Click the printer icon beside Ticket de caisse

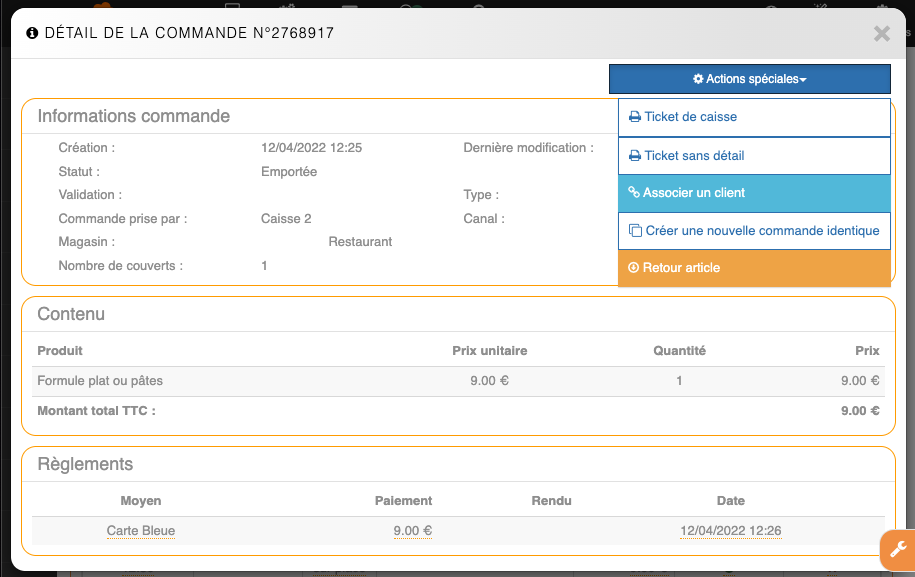point(634,117)
